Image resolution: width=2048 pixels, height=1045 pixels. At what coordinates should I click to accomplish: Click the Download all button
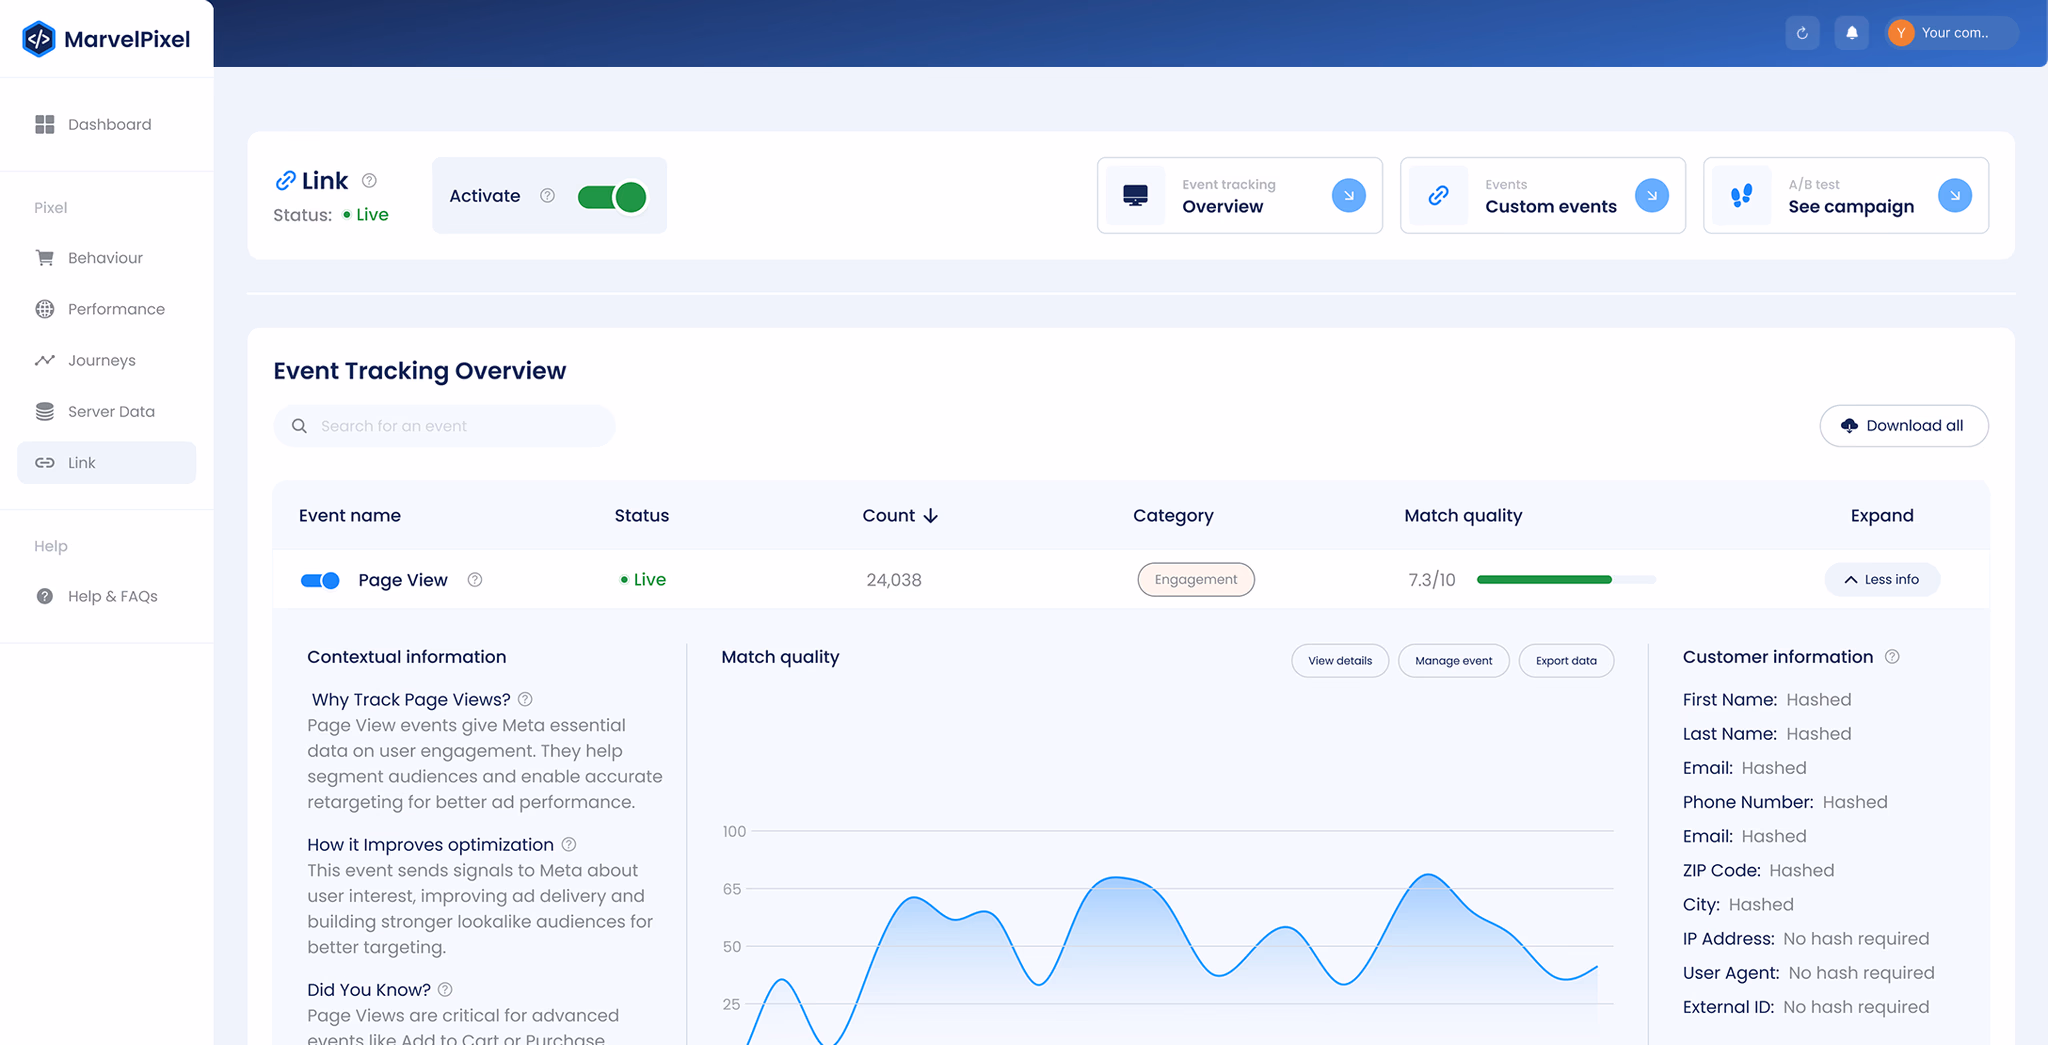pyautogui.click(x=1903, y=425)
